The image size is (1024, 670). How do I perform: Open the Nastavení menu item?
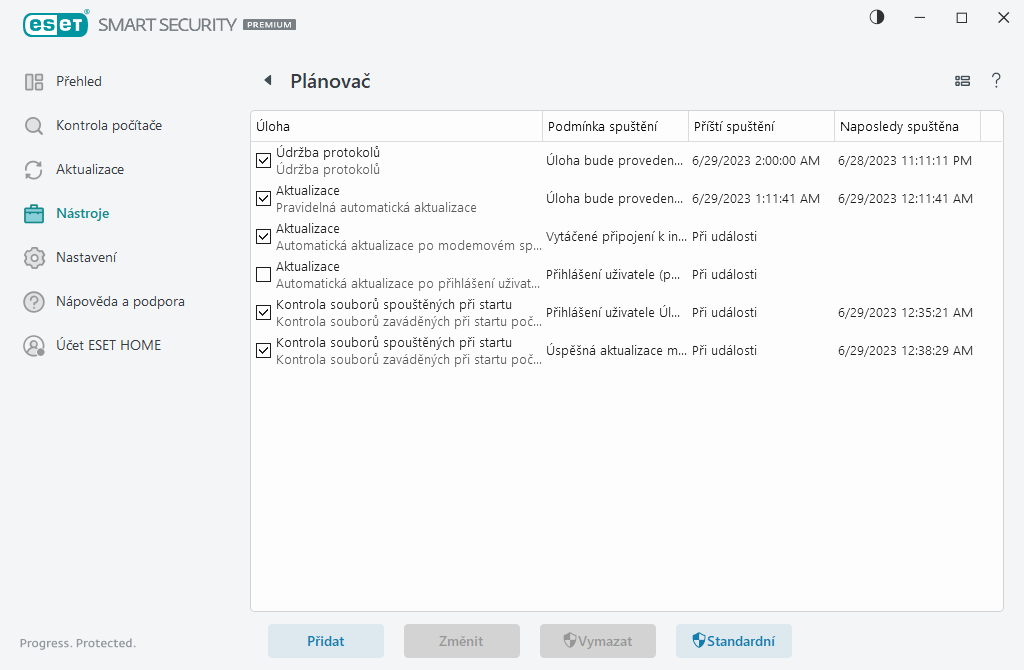(x=86, y=258)
